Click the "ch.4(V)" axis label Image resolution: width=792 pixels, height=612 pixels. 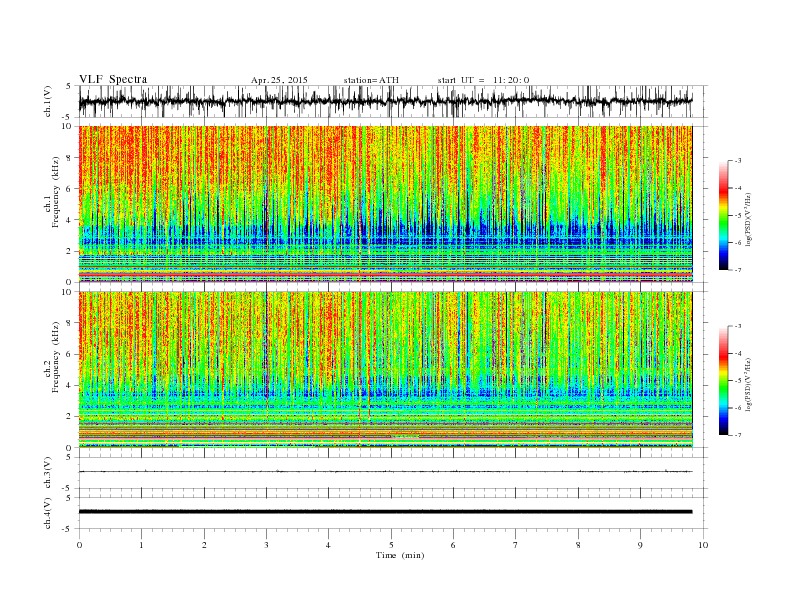coord(48,513)
